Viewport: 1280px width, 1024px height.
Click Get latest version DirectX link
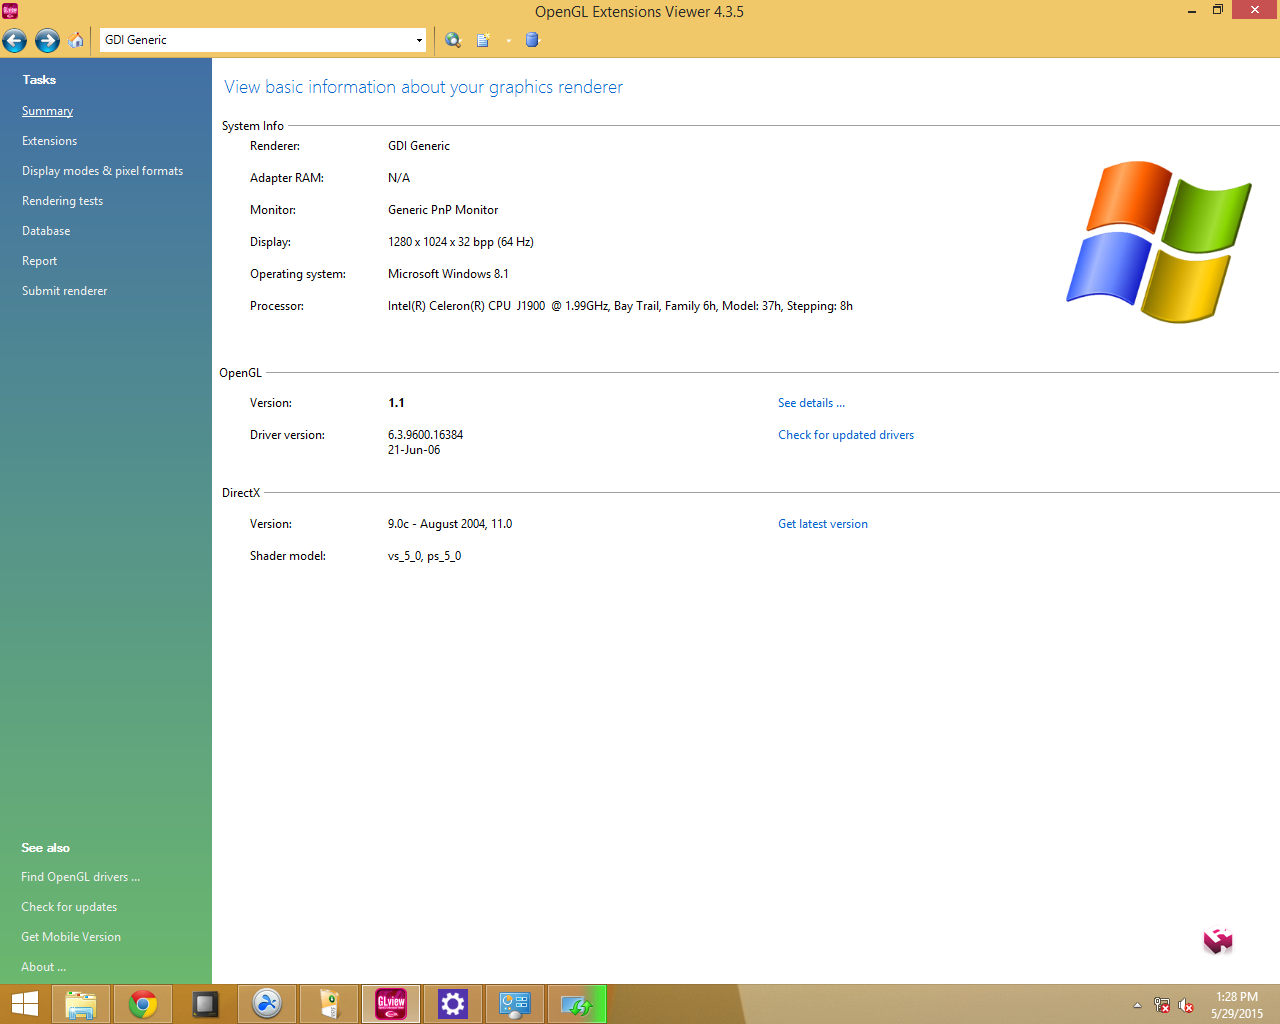pyautogui.click(x=823, y=524)
